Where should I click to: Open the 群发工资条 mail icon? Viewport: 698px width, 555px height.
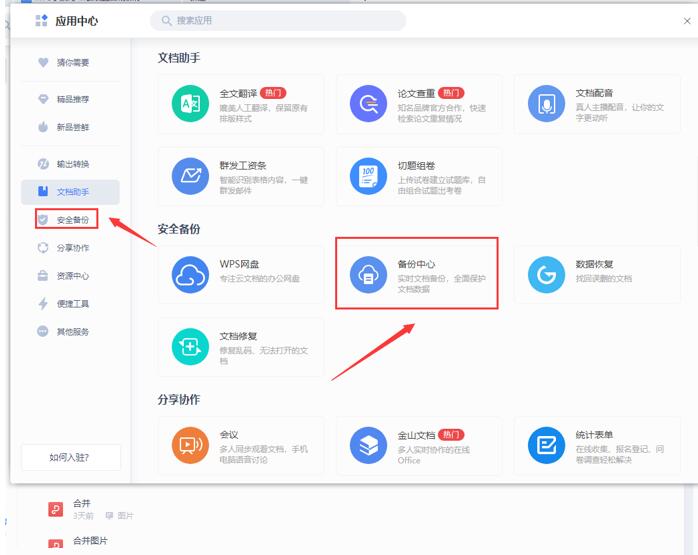pyautogui.click(x=190, y=176)
